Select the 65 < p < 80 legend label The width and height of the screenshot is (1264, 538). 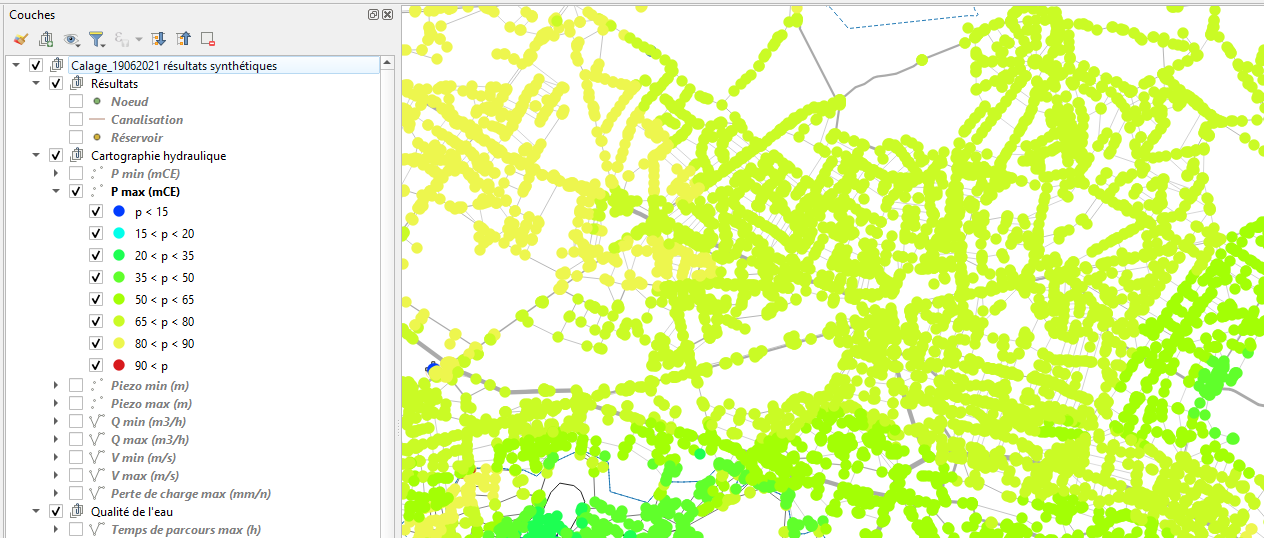click(164, 322)
